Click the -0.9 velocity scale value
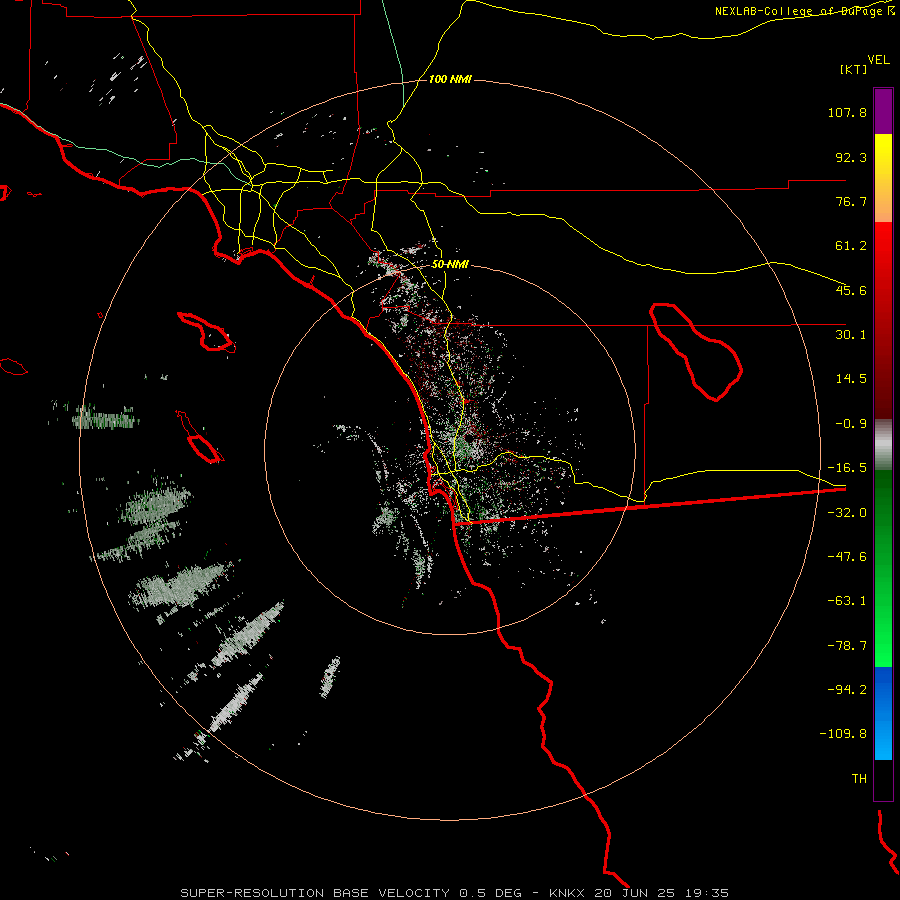This screenshot has height=900, width=900. coord(851,424)
